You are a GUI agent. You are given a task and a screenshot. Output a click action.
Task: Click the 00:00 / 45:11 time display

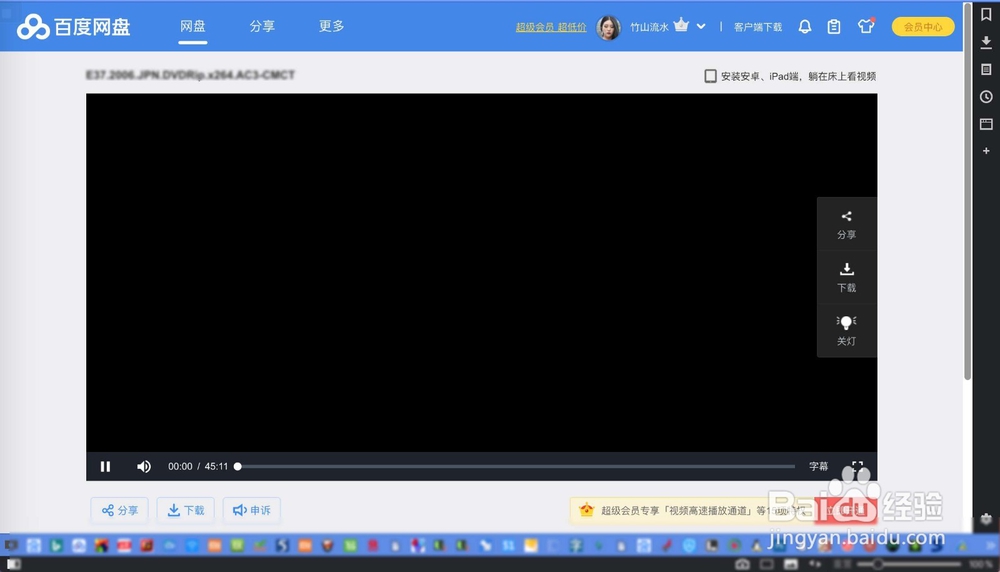[198, 466]
